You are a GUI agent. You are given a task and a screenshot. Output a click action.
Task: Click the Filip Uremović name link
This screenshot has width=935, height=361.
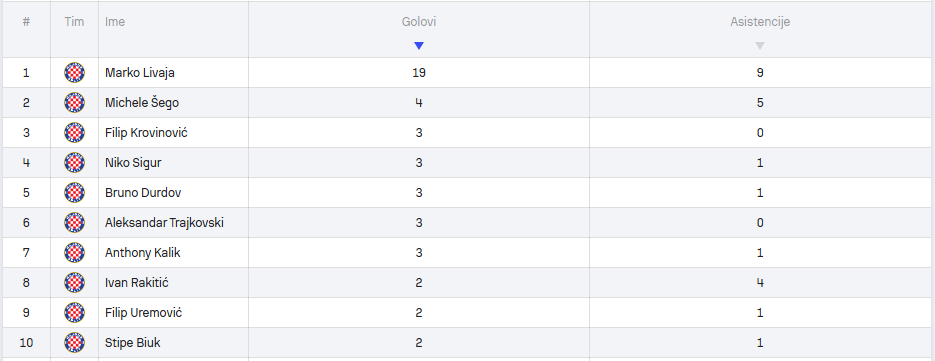[x=143, y=313]
